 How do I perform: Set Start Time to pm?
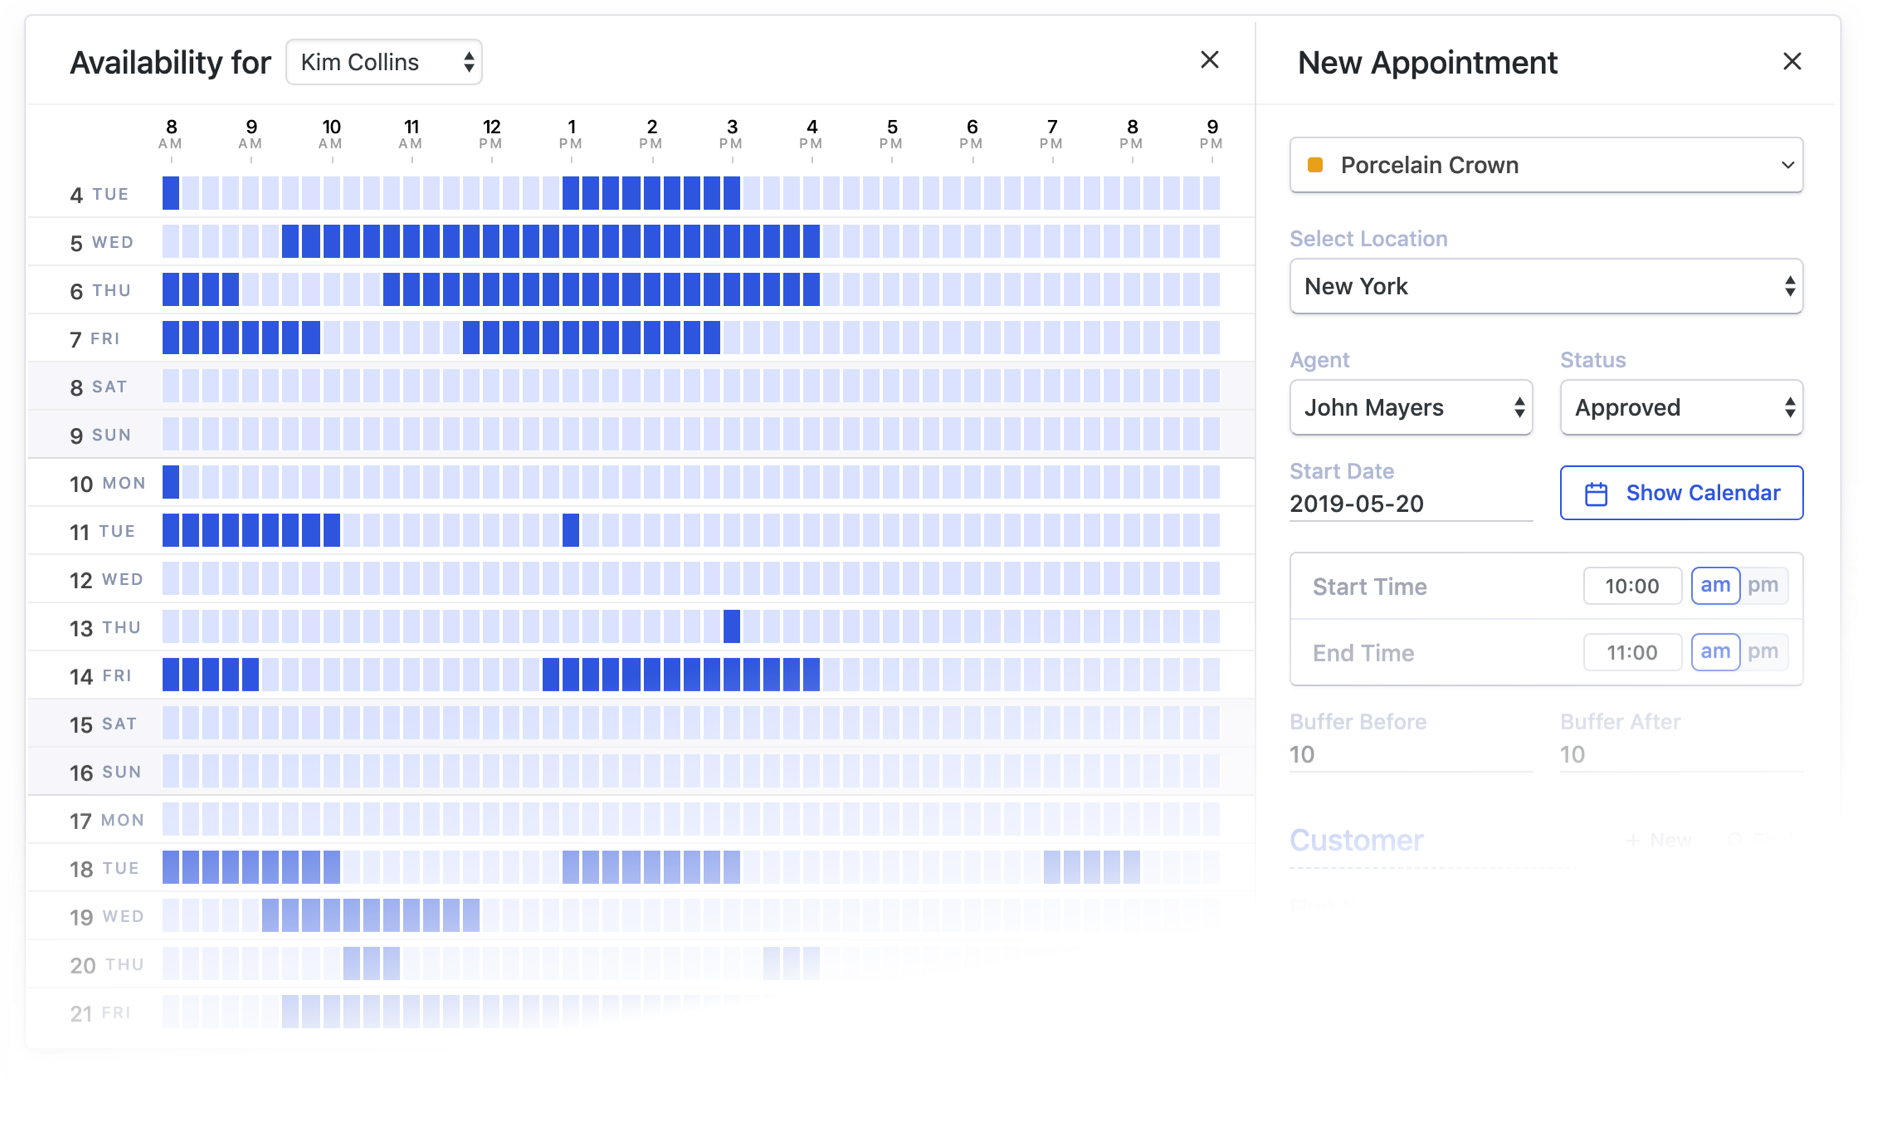[1762, 586]
